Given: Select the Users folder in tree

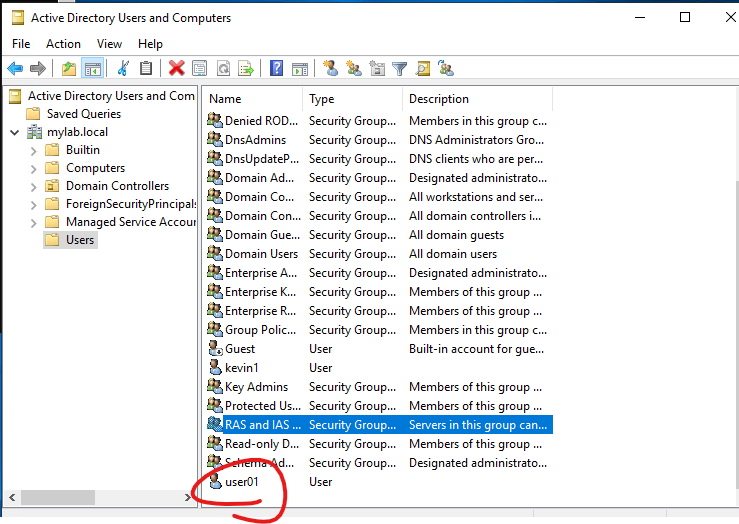Looking at the screenshot, I should click(71, 240).
